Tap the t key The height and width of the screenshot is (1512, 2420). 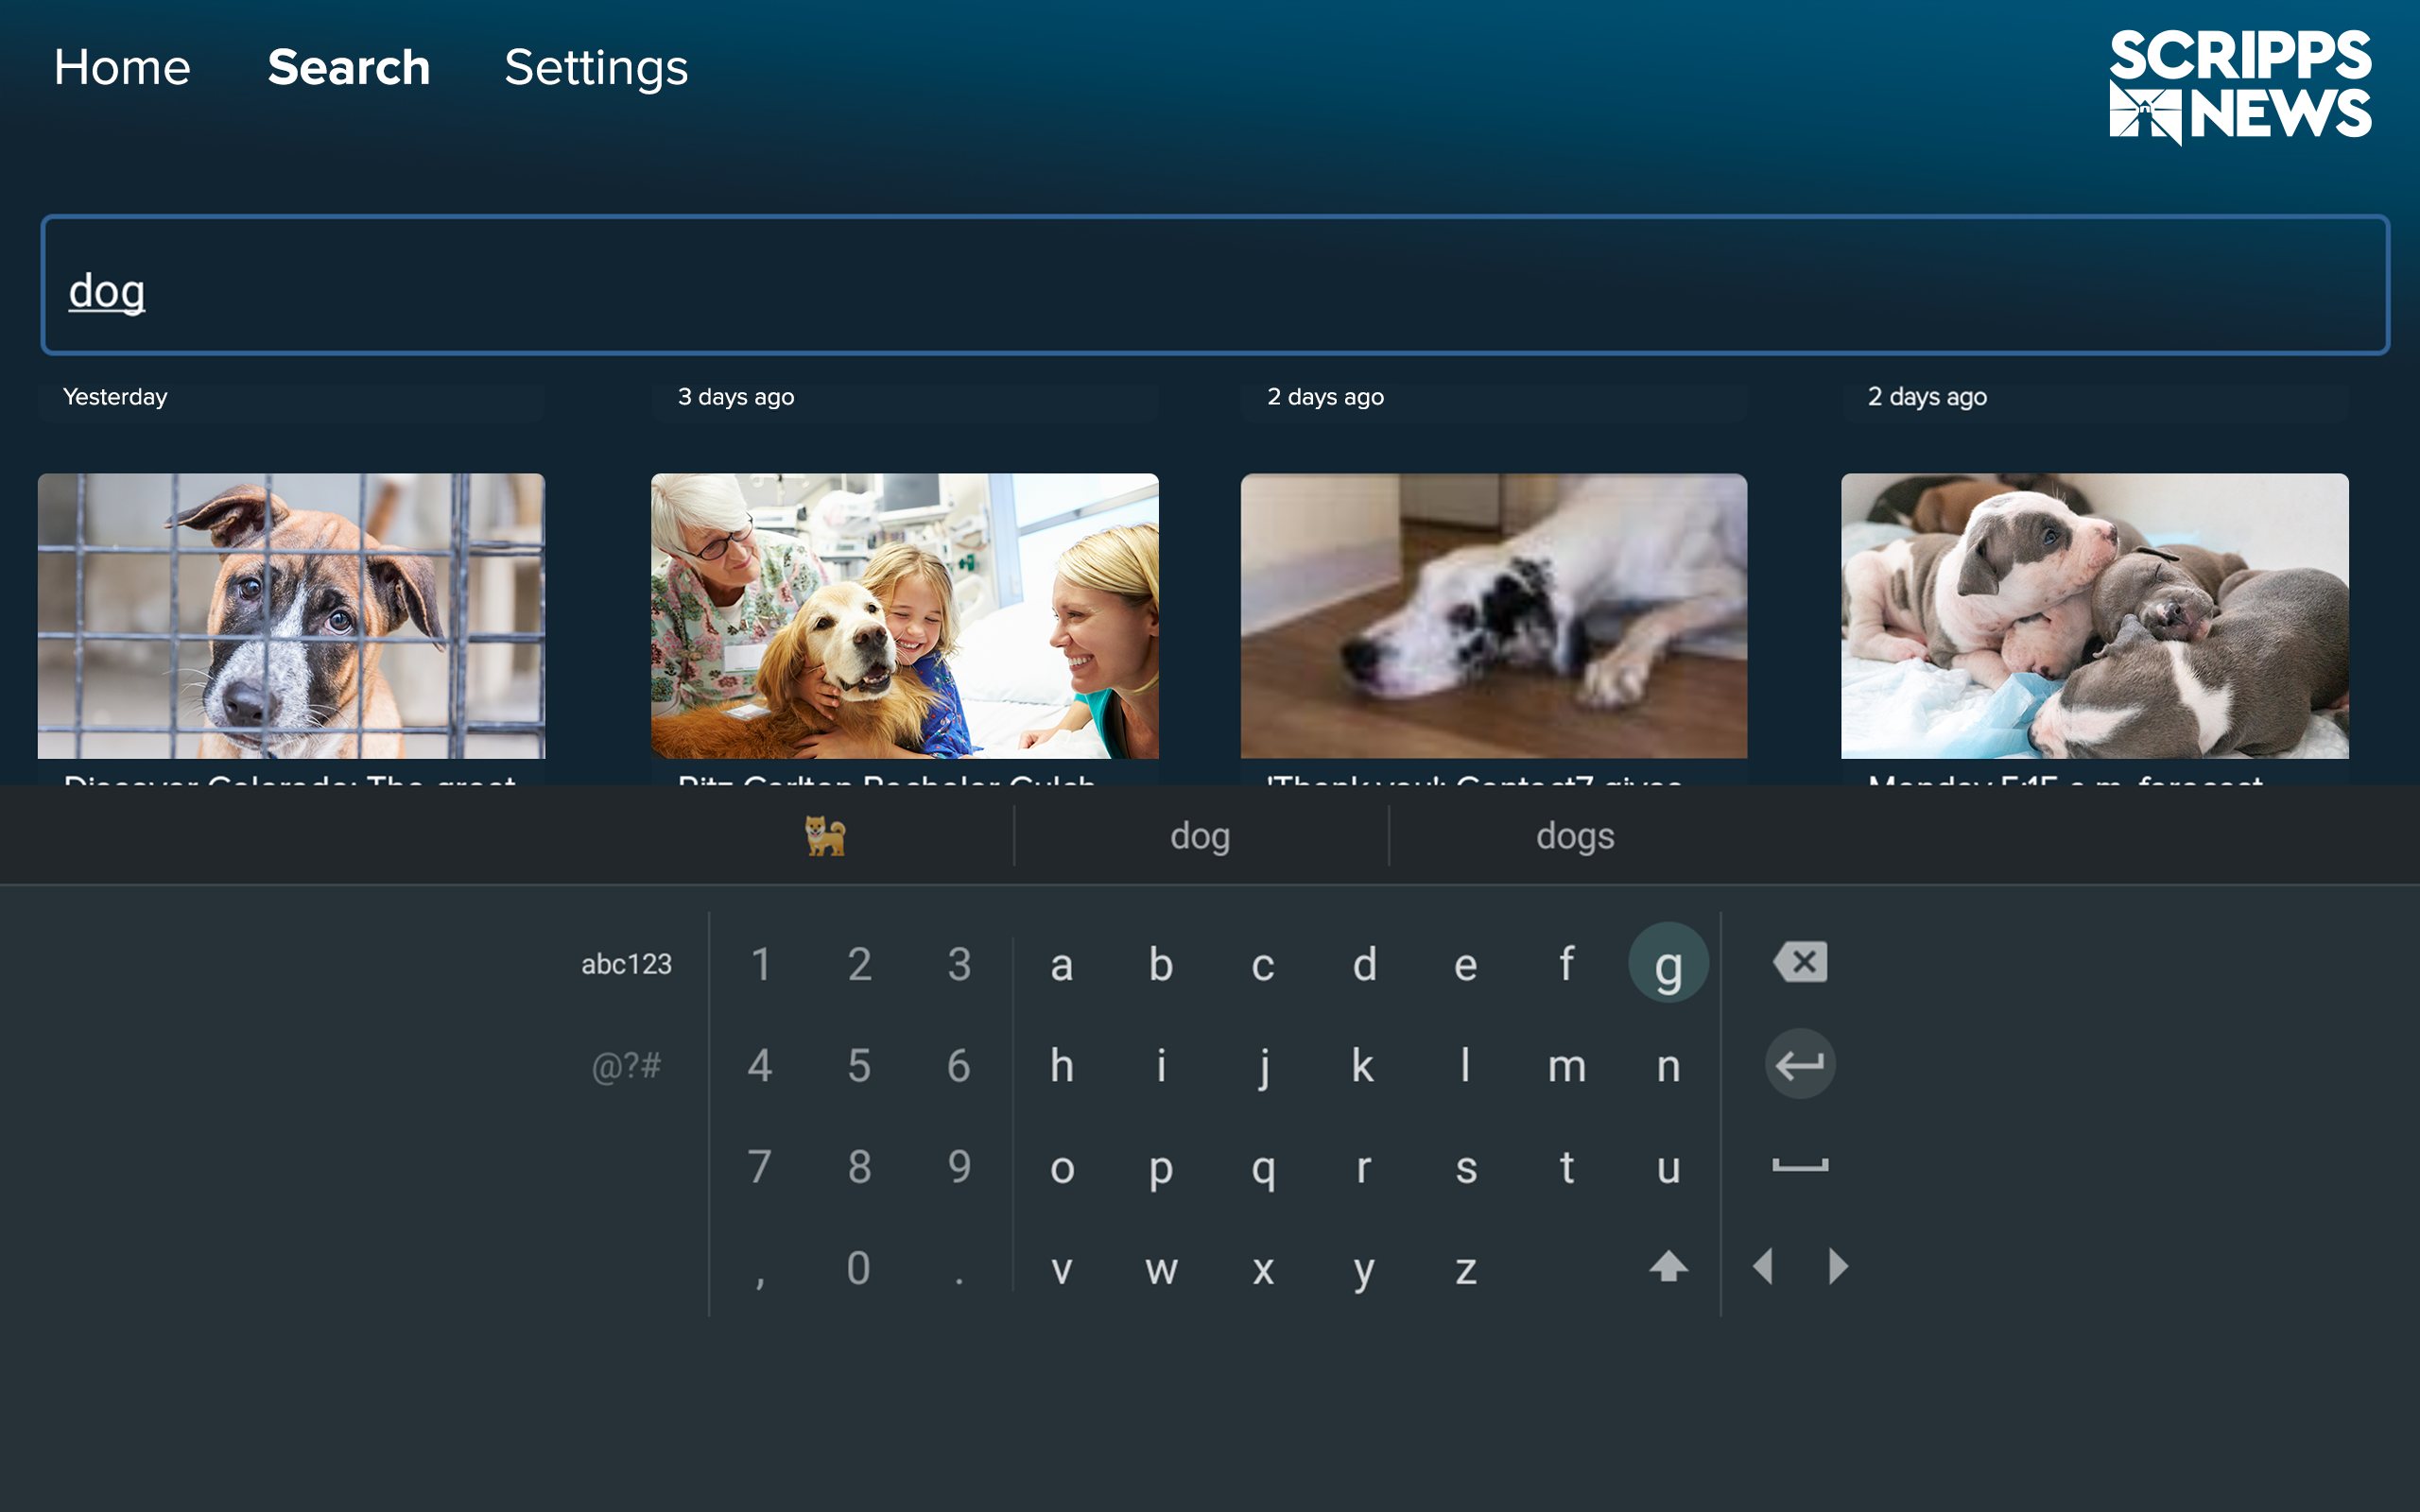[1567, 1166]
